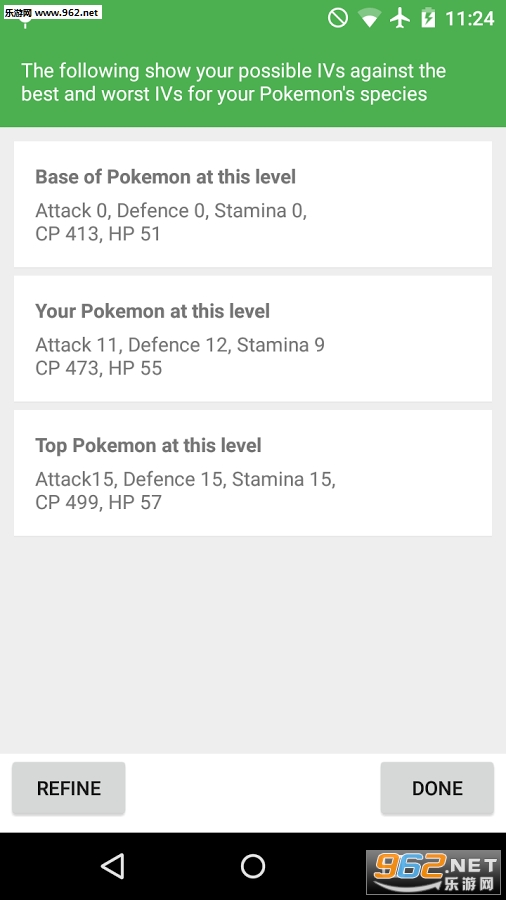The image size is (506, 900).
Task: Tap 'Attack15, Defence 15, Stamina 15' text
Action: pyautogui.click(x=185, y=479)
